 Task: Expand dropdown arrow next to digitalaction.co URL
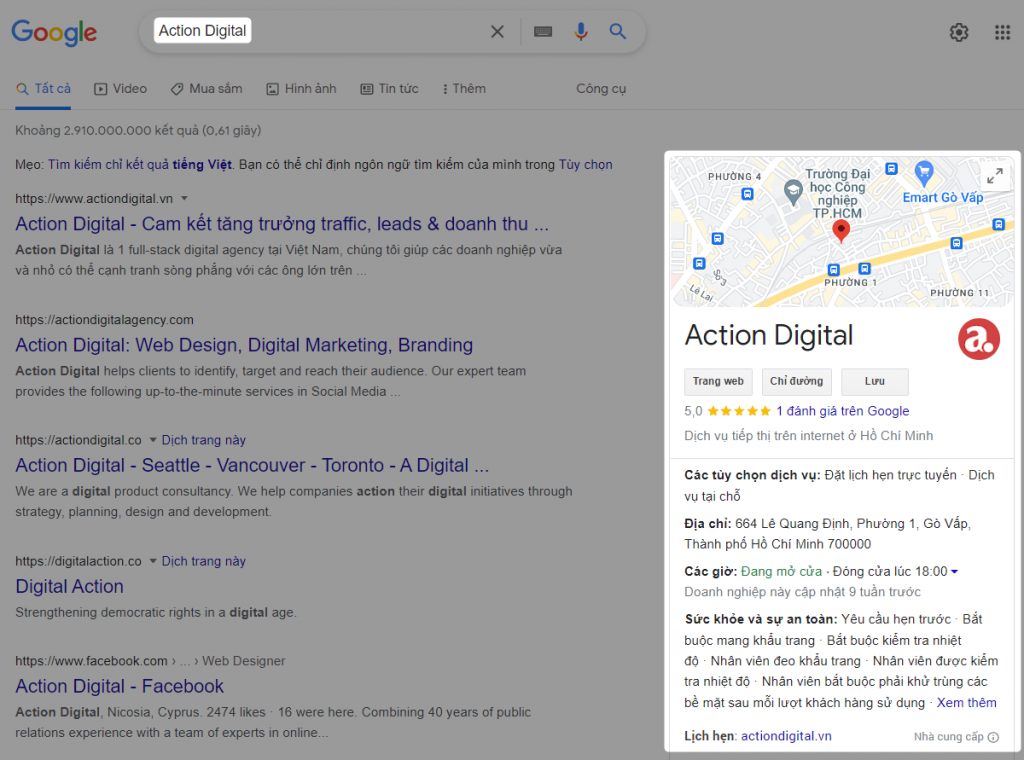152,561
